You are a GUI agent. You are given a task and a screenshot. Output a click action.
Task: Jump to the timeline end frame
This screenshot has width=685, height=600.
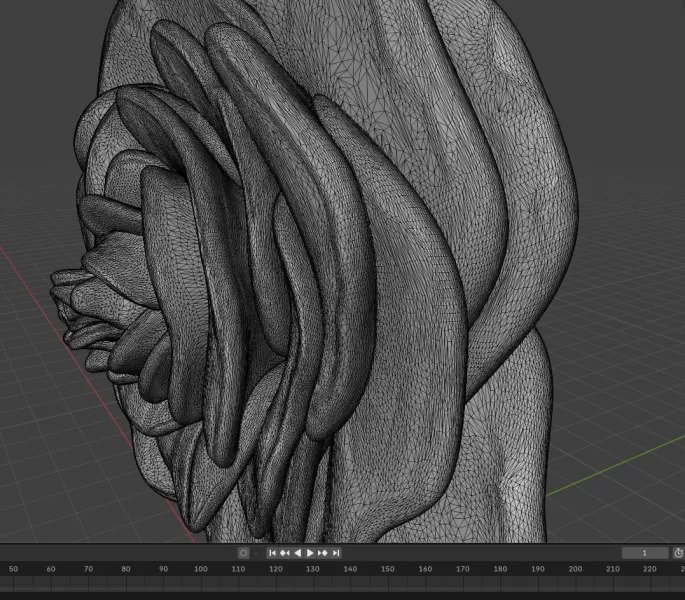[x=336, y=553]
